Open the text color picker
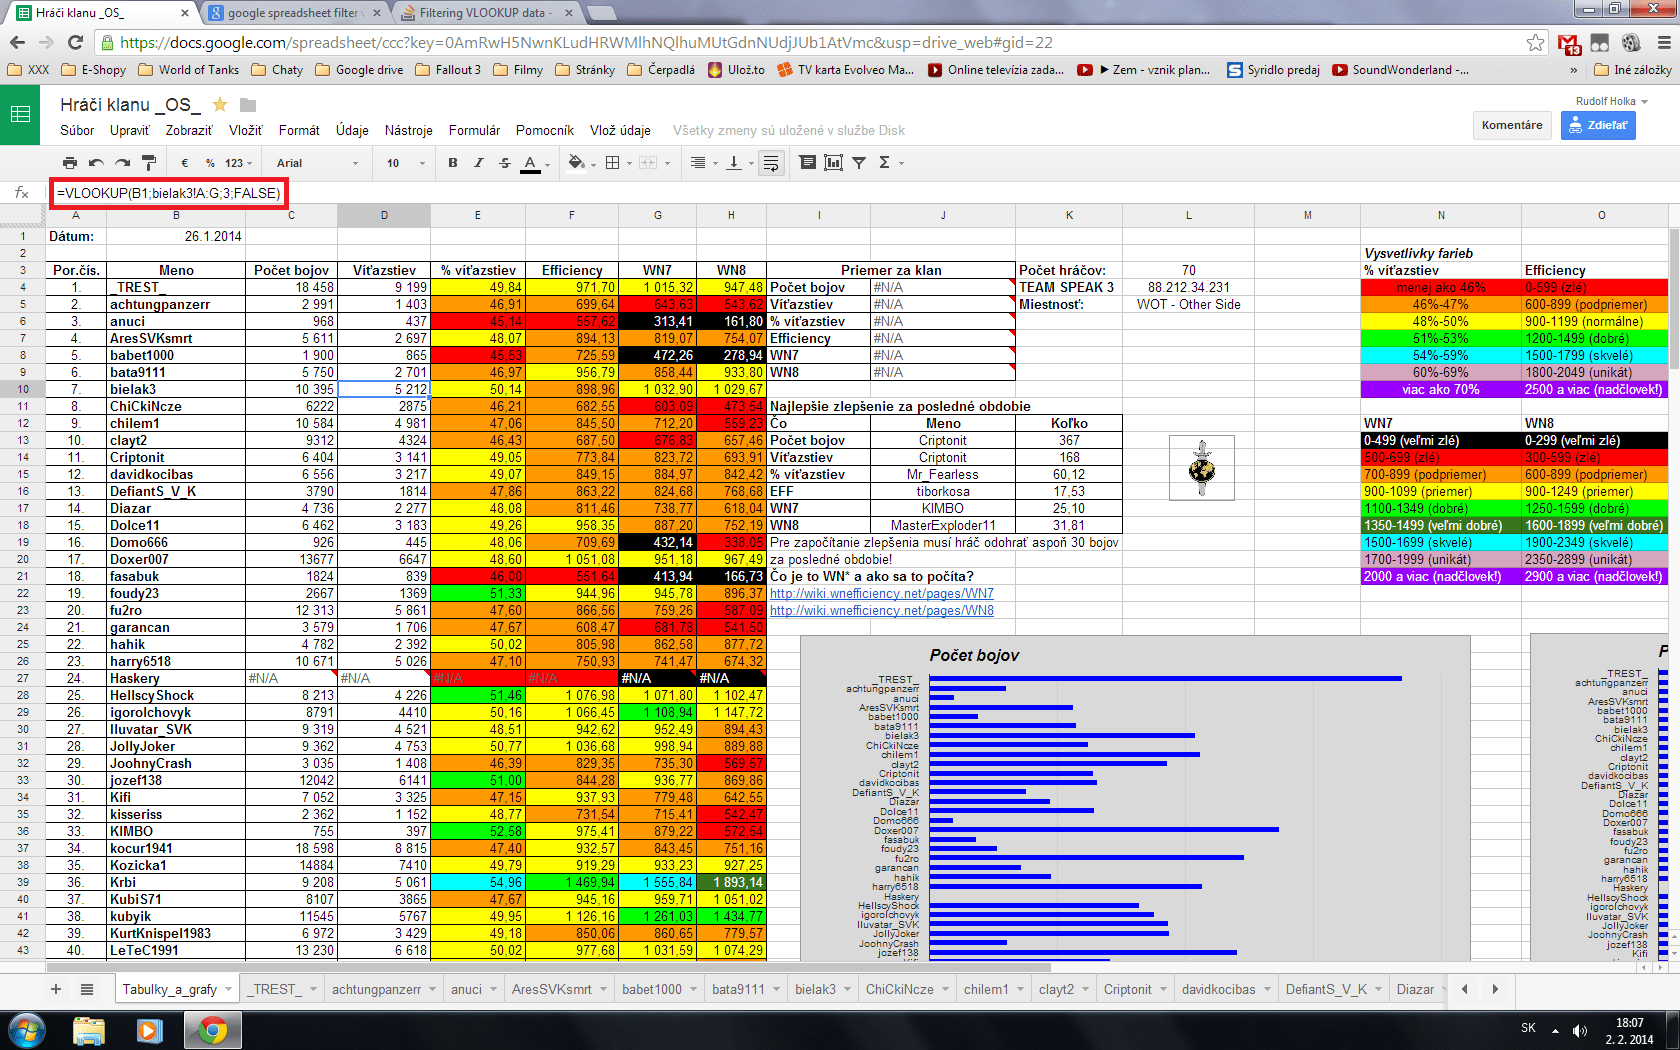Viewport: 1680px width, 1050px height. point(529,163)
